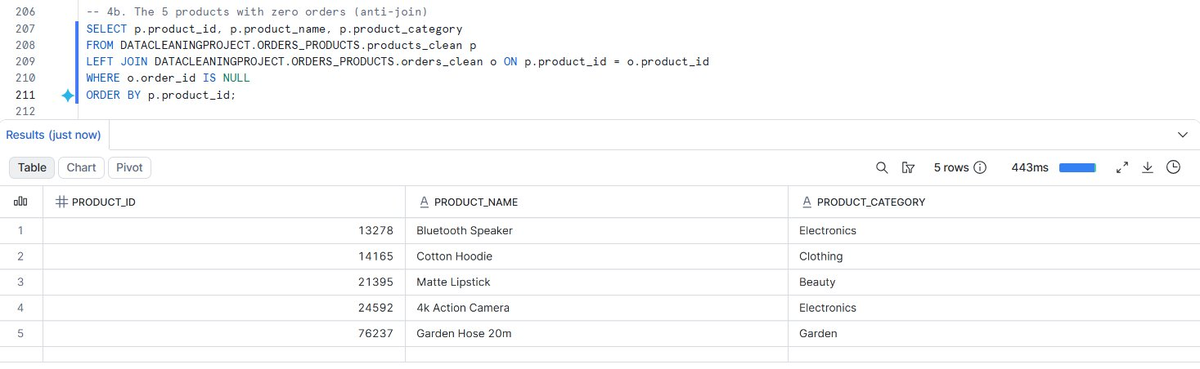This screenshot has width=1200, height=369.
Task: Select row number 2 in results
Action: [20, 256]
